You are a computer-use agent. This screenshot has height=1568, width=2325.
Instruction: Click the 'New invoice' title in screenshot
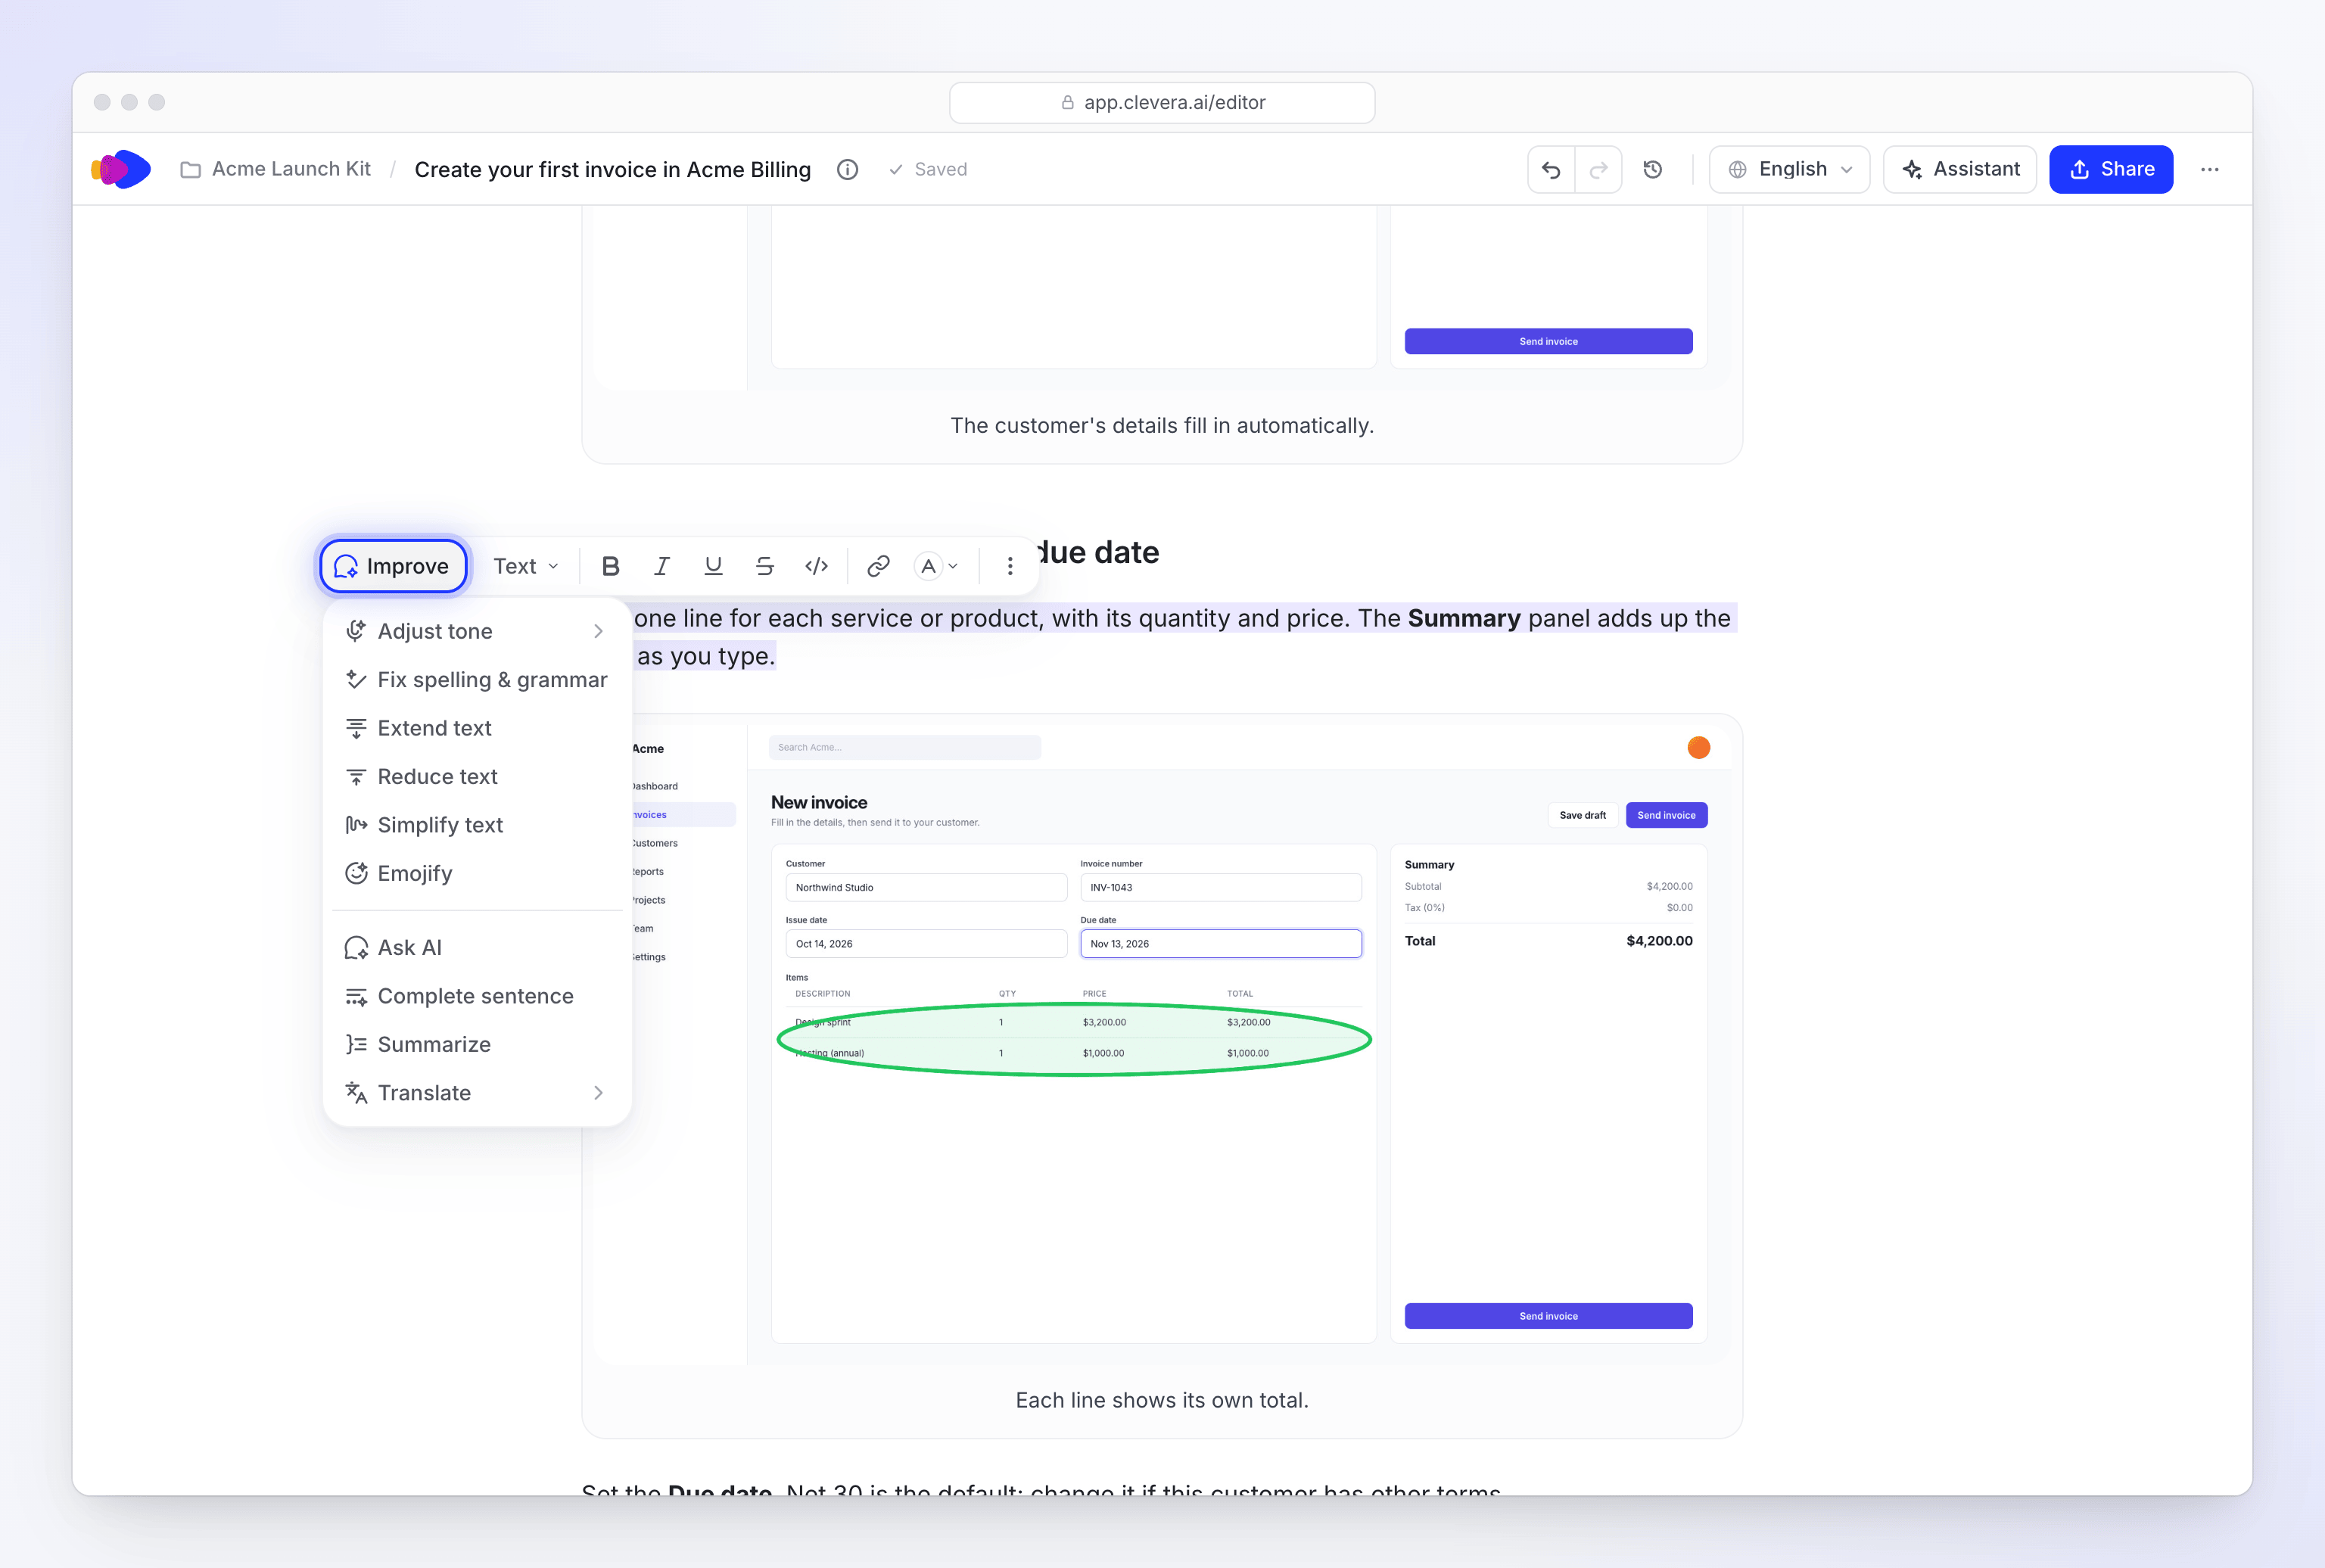[819, 802]
